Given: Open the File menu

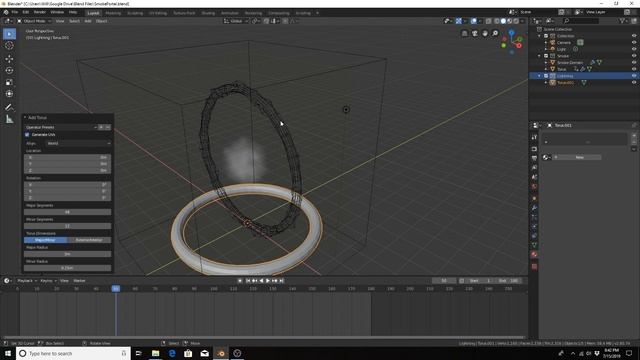Looking at the screenshot, I should point(15,13).
